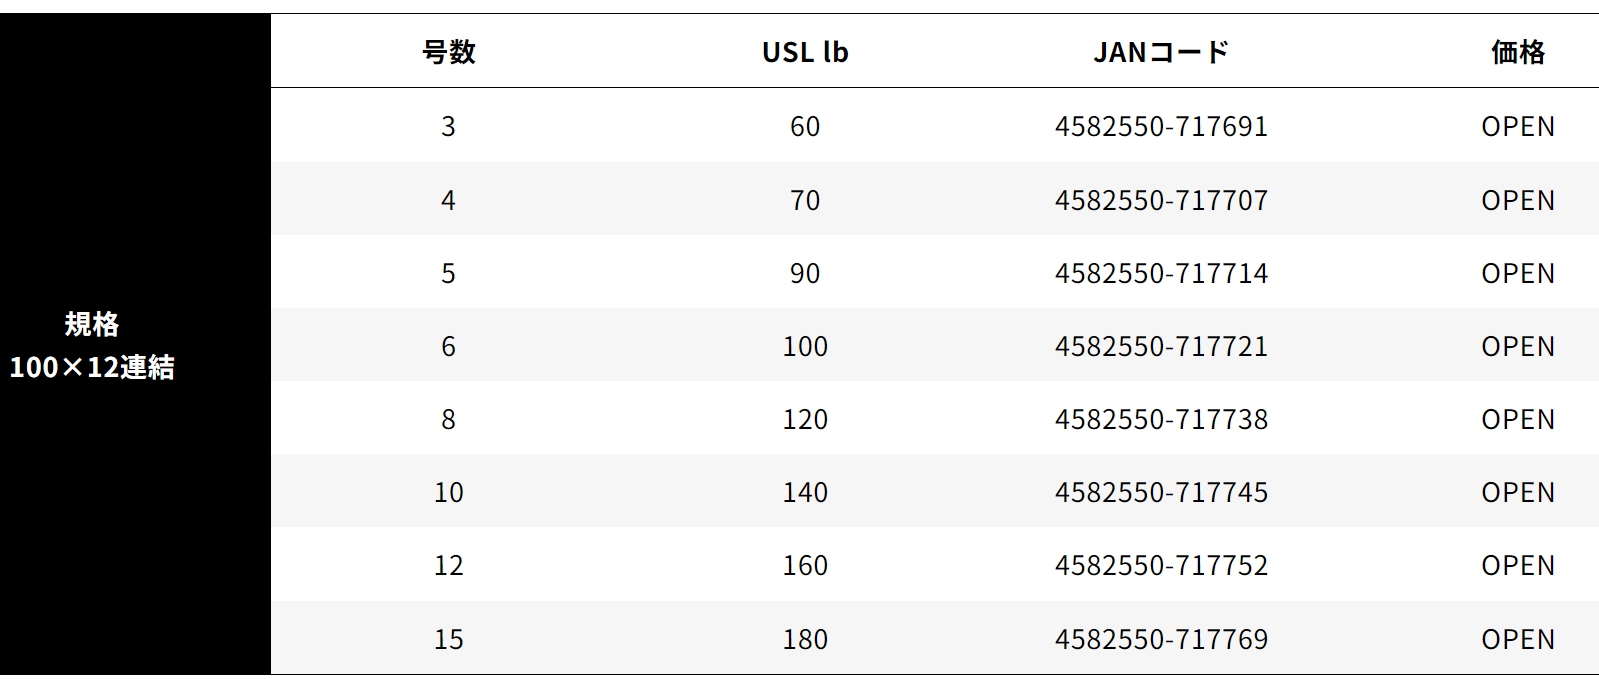Click JAN code 4582550-717721
The image size is (1599, 679).
click(x=1161, y=346)
